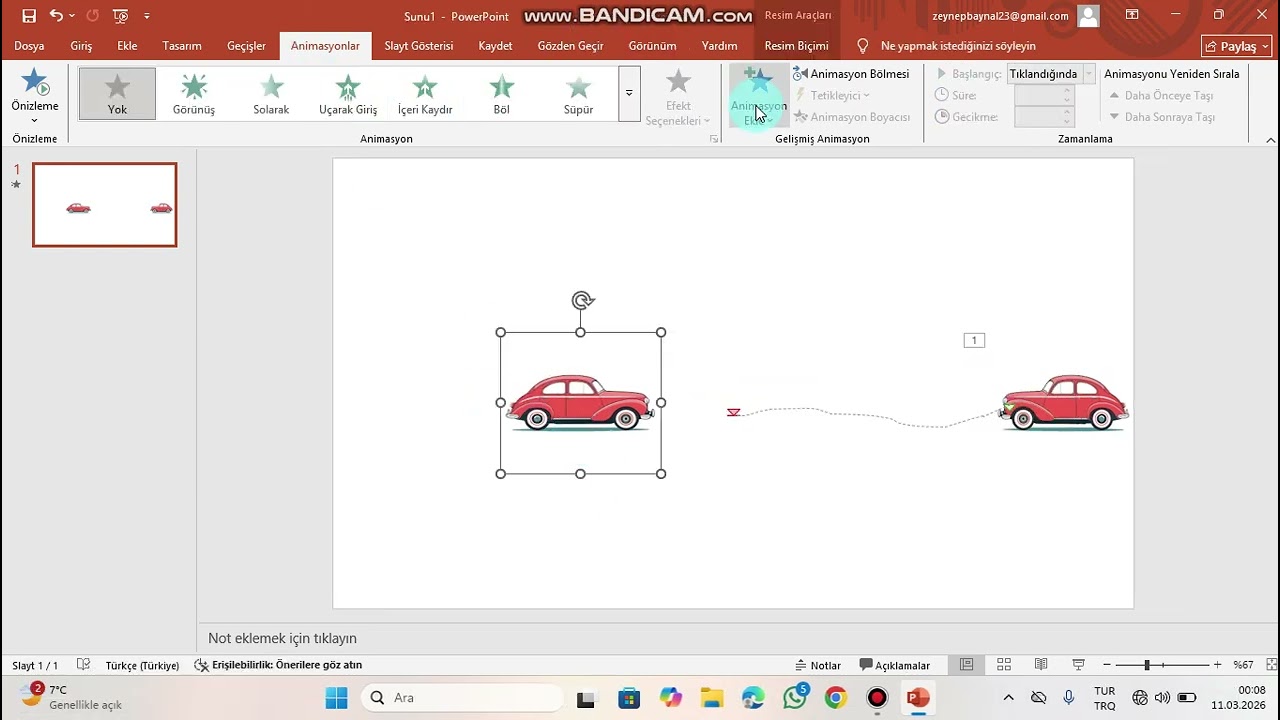Select slide 1 thumbnail
This screenshot has height=720, width=1280.
point(105,205)
